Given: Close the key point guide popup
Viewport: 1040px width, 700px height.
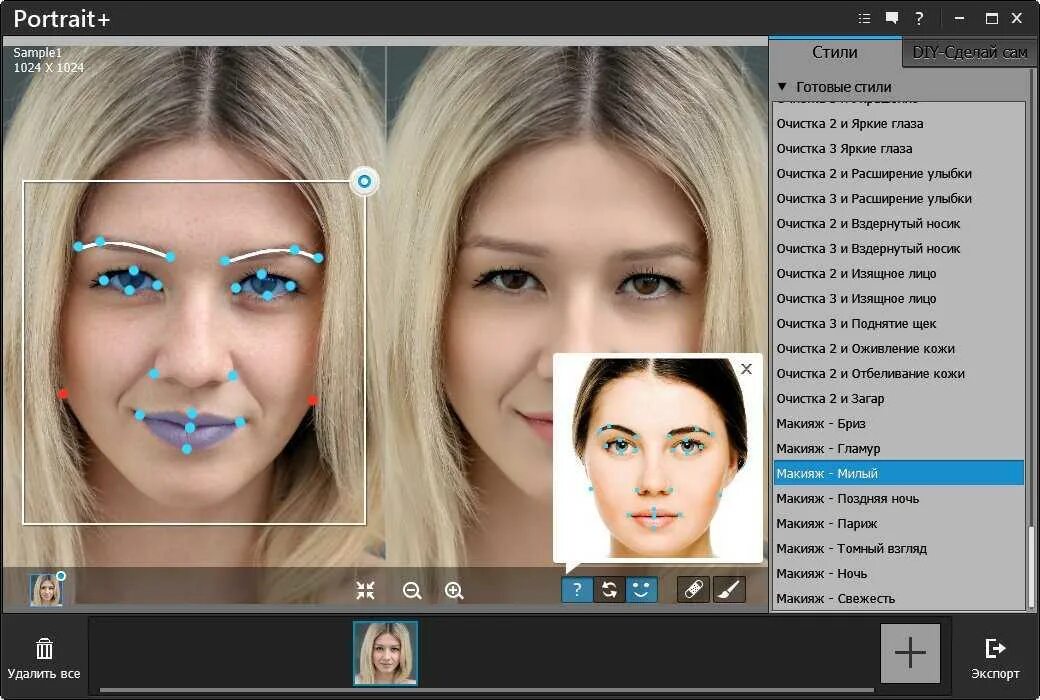Looking at the screenshot, I should tap(746, 369).
